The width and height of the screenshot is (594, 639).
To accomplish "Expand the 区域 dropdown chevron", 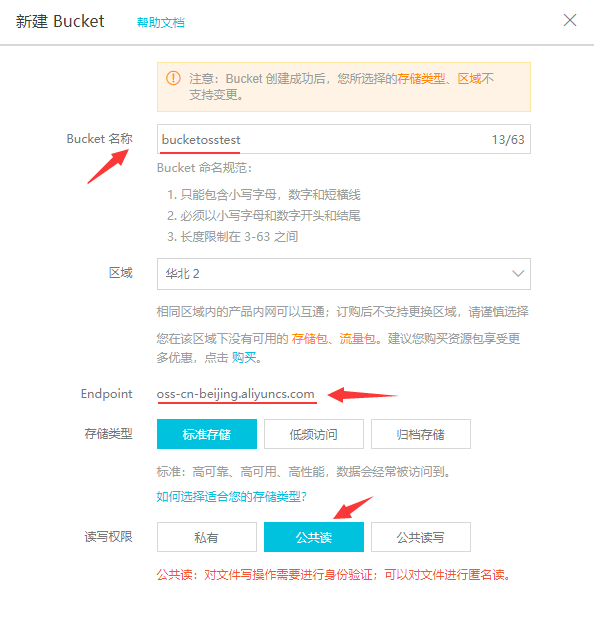I will [x=518, y=273].
